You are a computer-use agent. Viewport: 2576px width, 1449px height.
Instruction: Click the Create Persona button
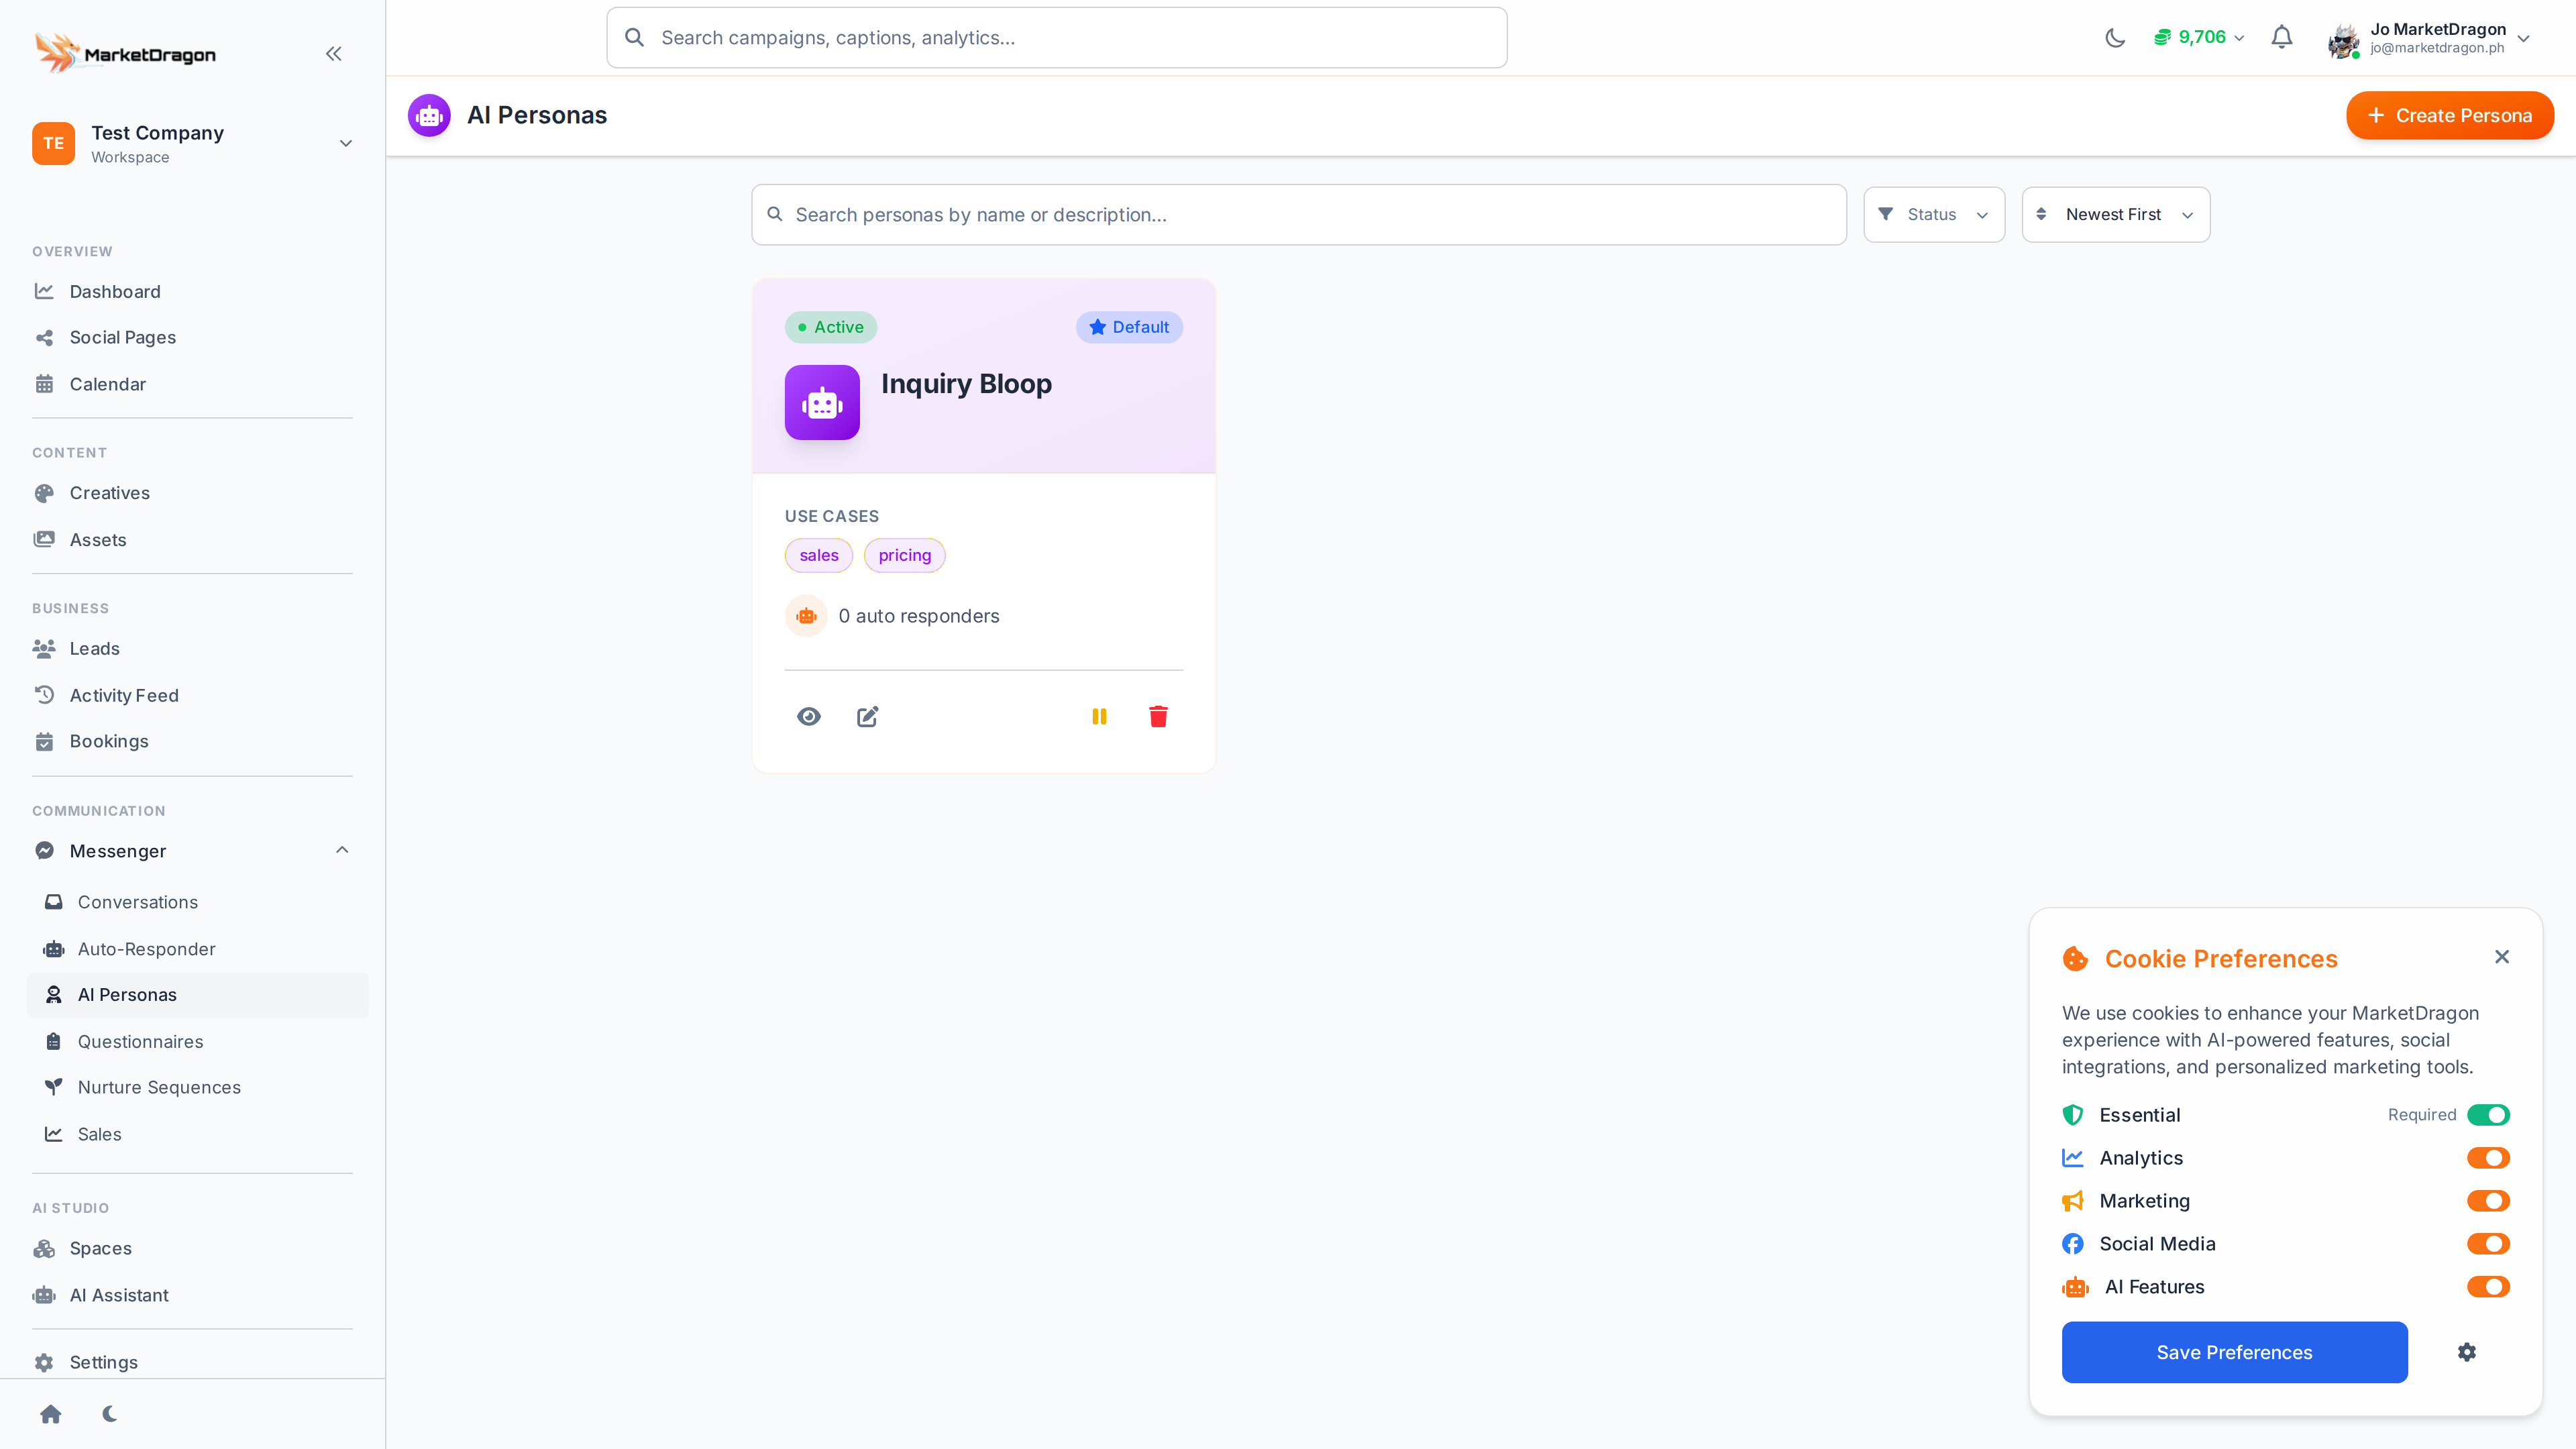pos(2450,116)
